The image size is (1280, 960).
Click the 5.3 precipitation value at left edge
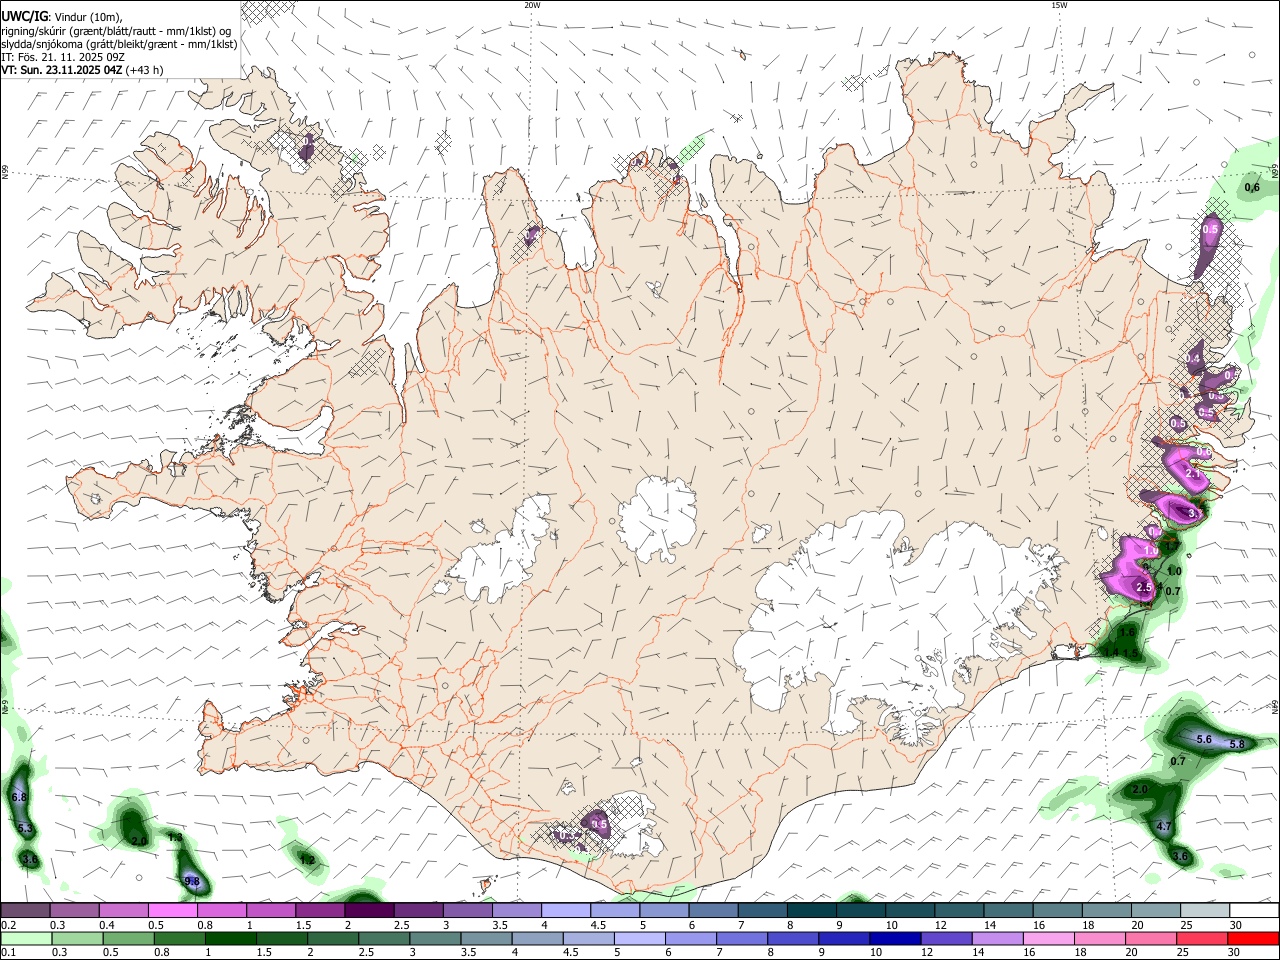25,829
